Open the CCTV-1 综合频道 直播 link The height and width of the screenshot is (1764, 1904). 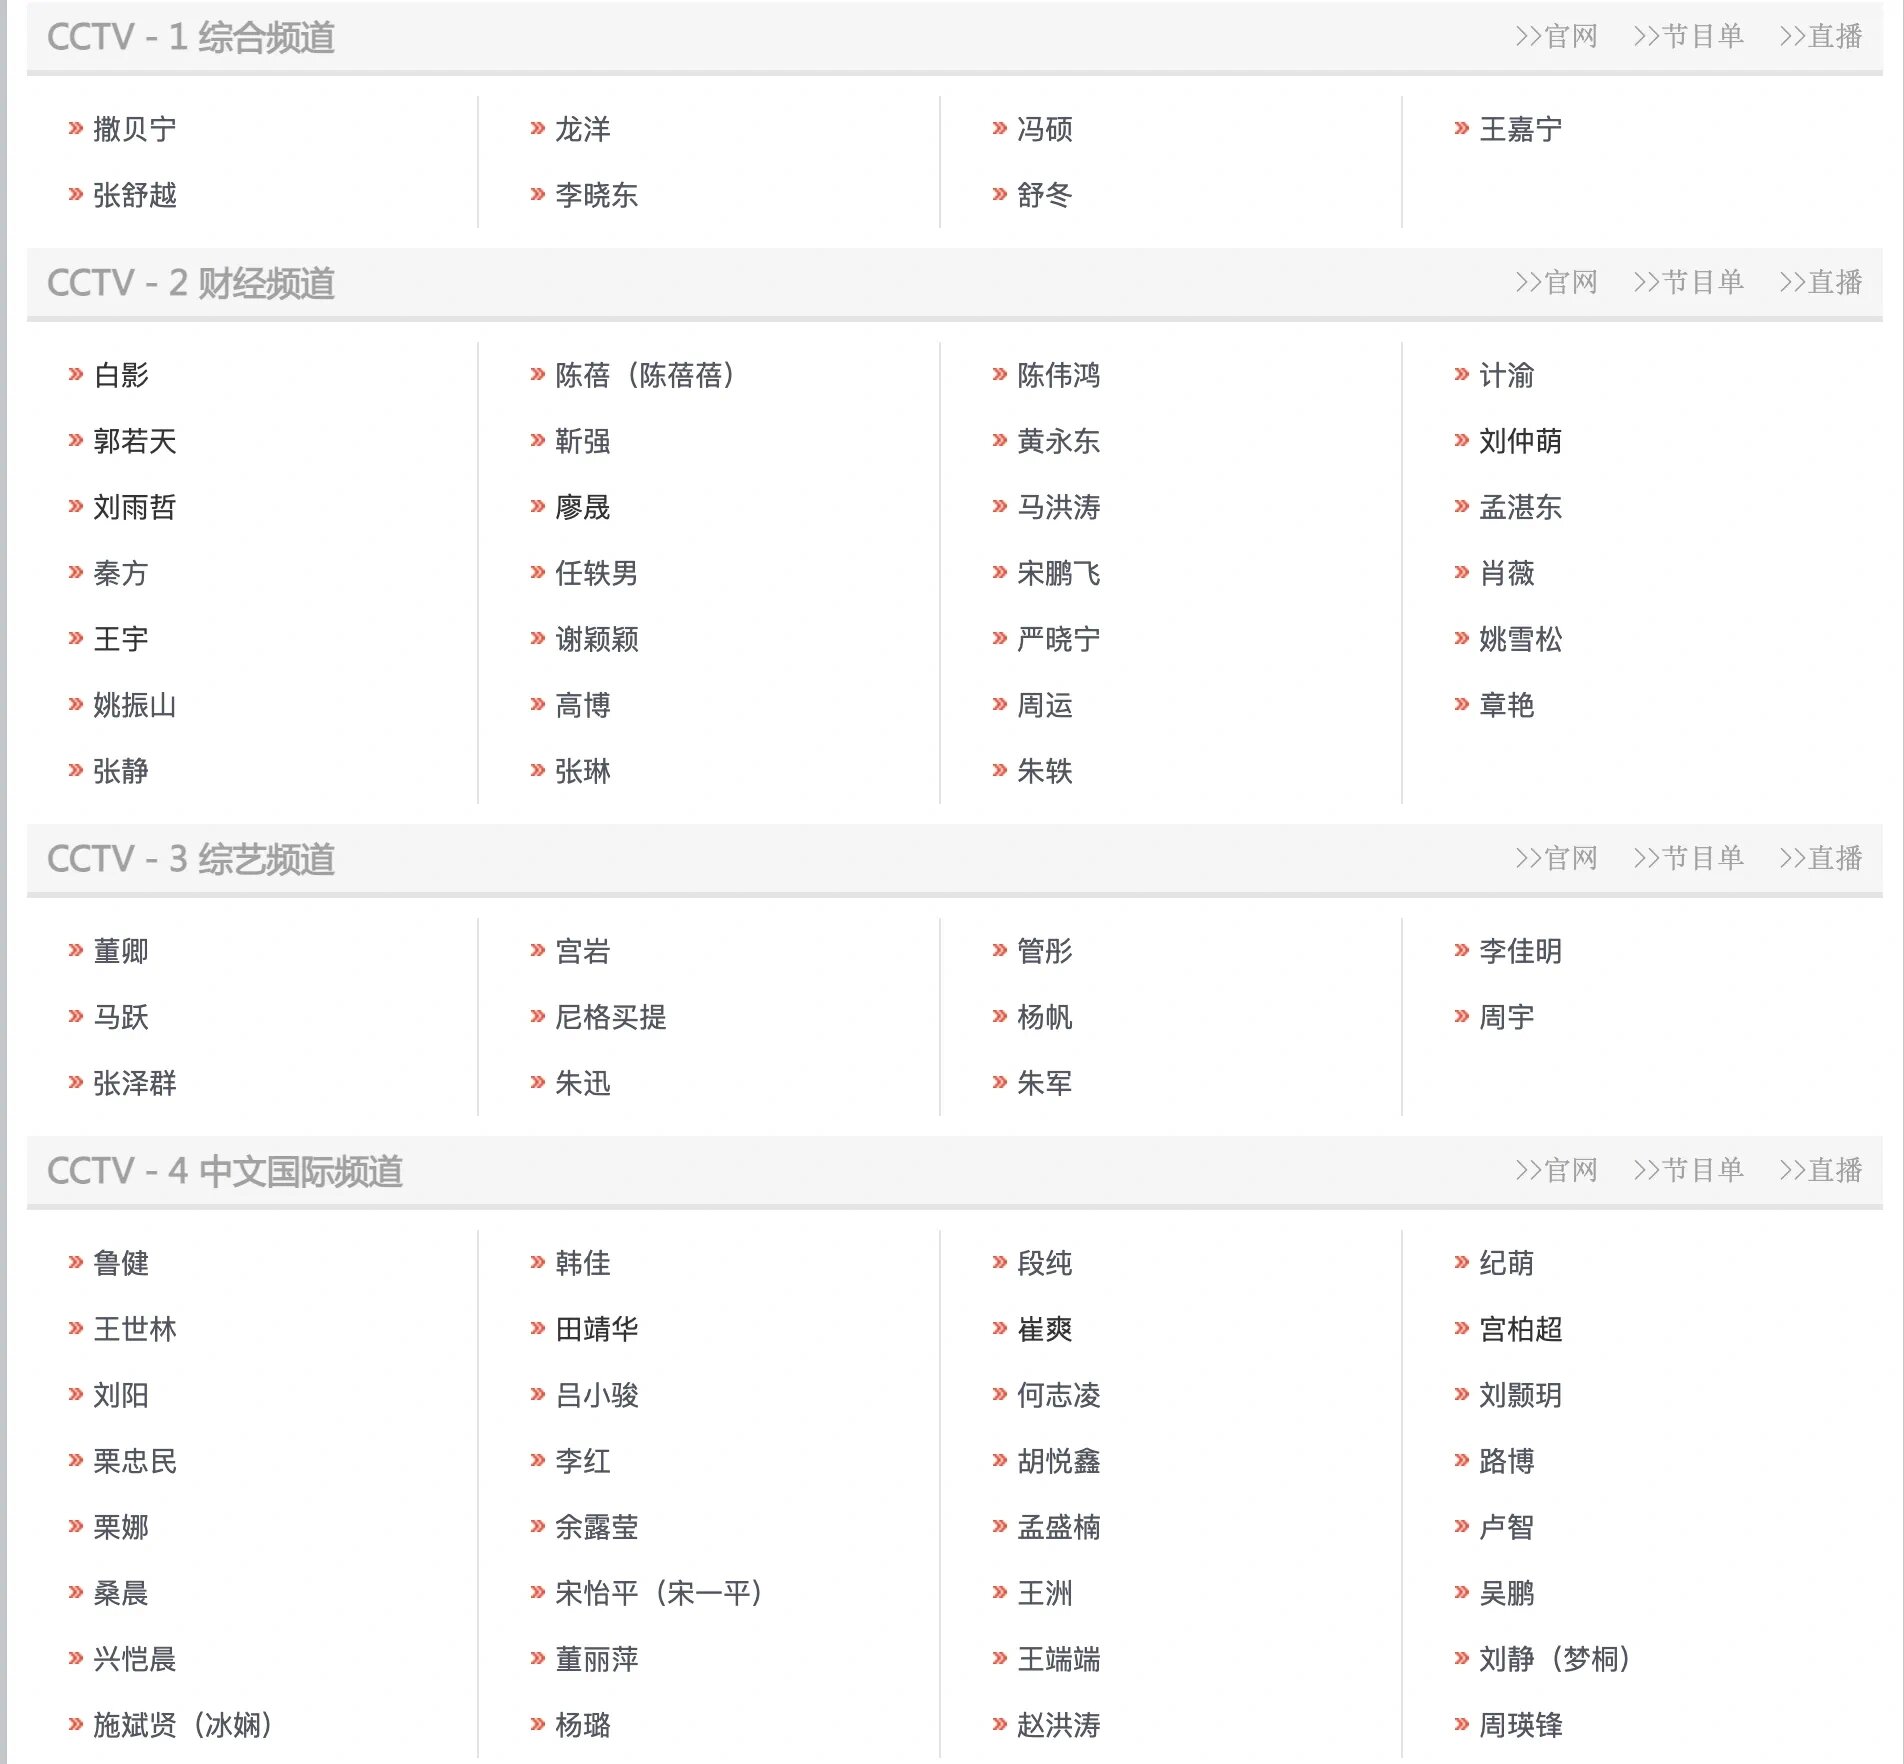tap(1820, 37)
